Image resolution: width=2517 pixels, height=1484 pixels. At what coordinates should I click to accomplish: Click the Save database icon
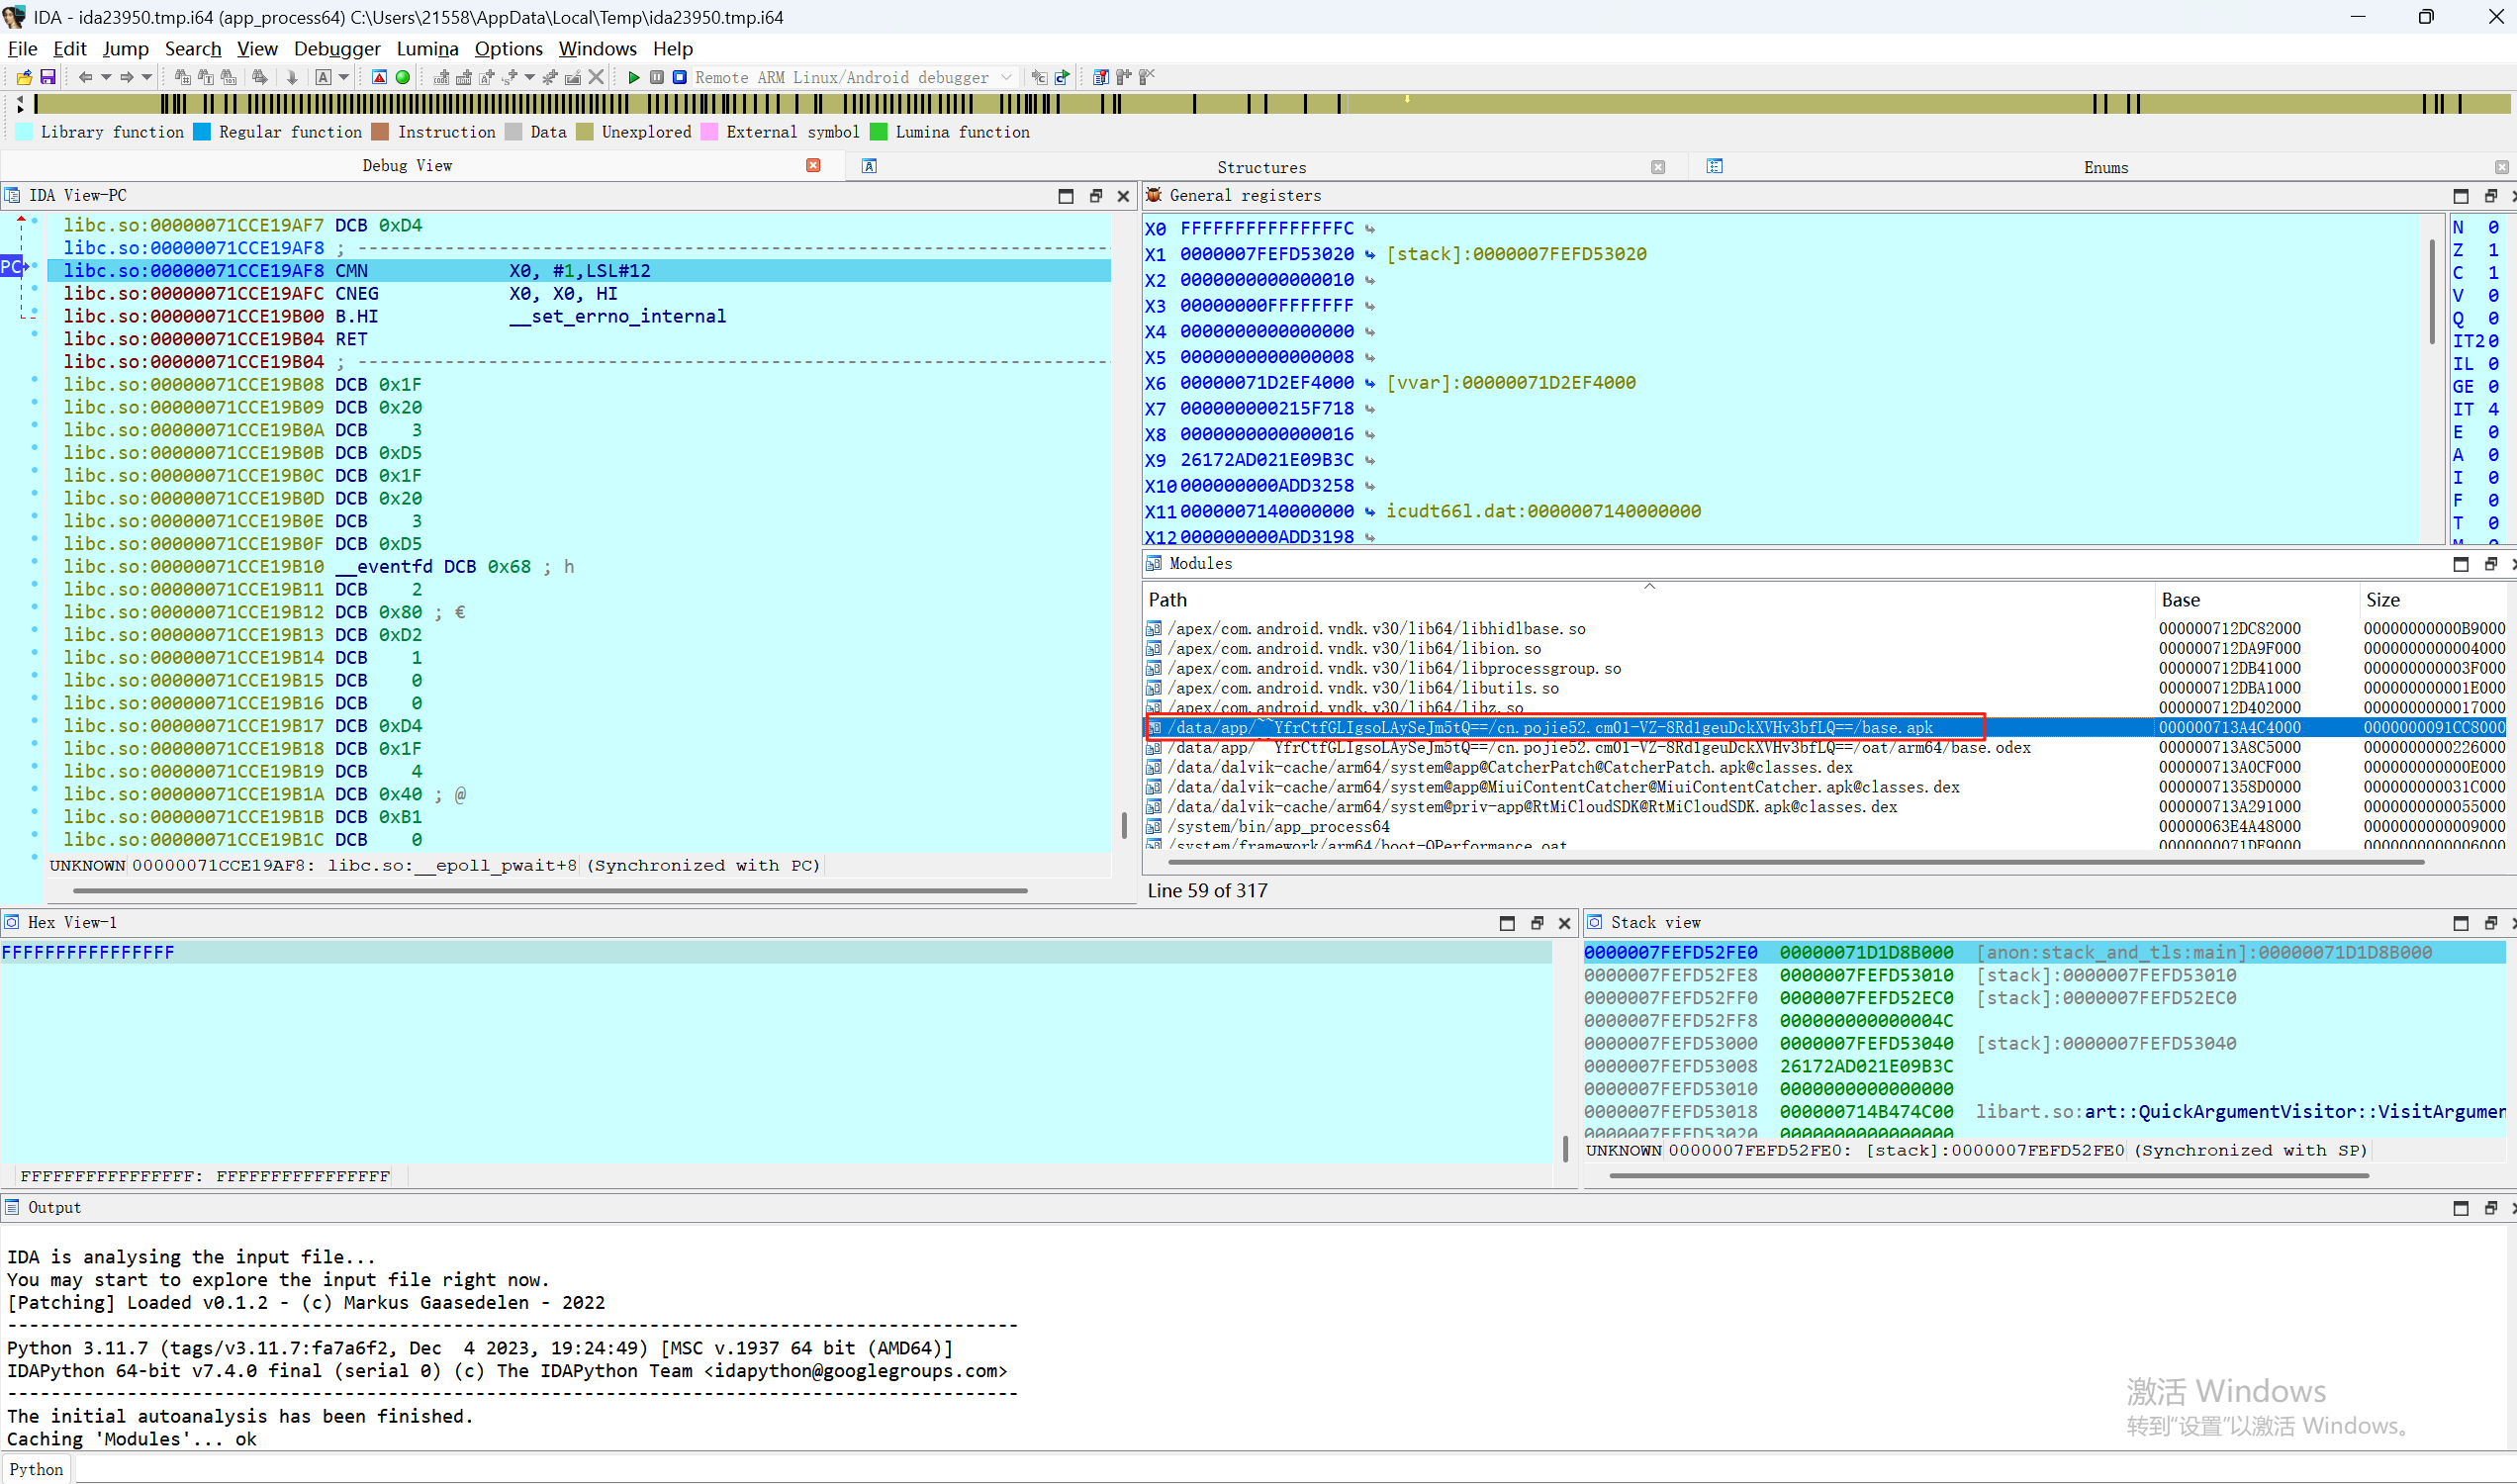[47, 77]
